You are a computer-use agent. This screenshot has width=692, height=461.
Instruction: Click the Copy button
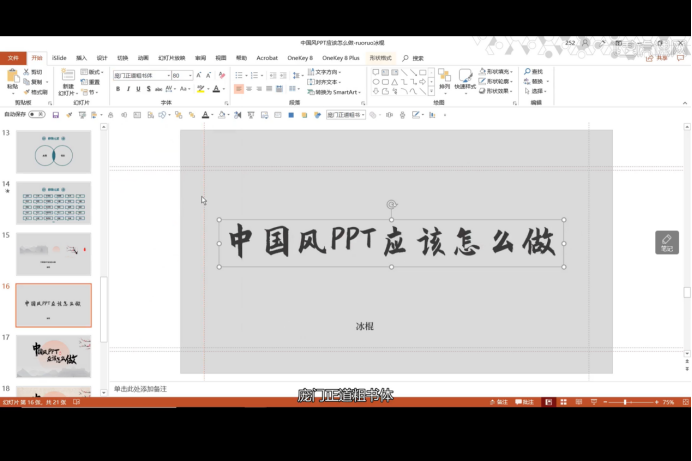click(x=34, y=82)
